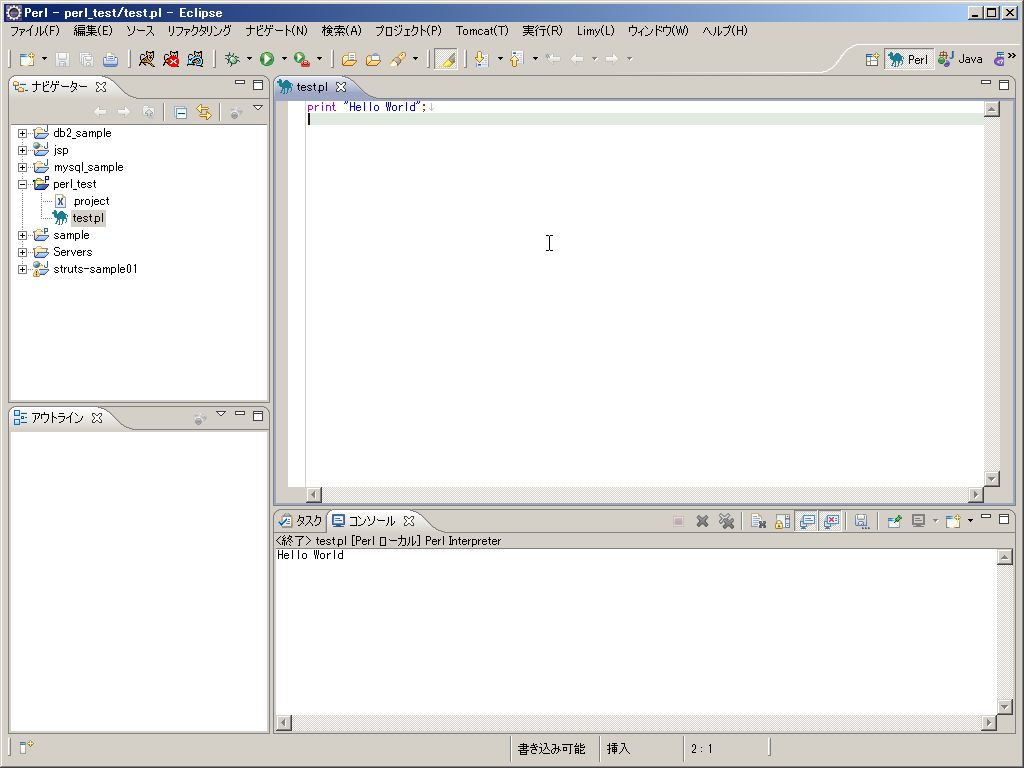
Task: Open the 編集(E) menu
Action: [93, 31]
